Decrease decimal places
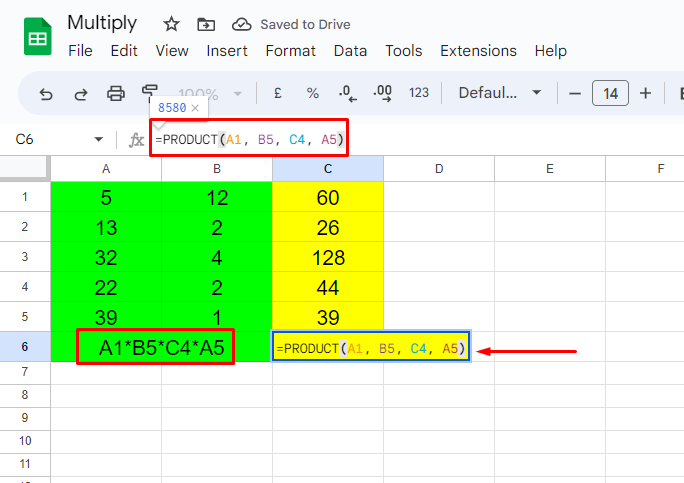684x483 pixels. tap(347, 93)
